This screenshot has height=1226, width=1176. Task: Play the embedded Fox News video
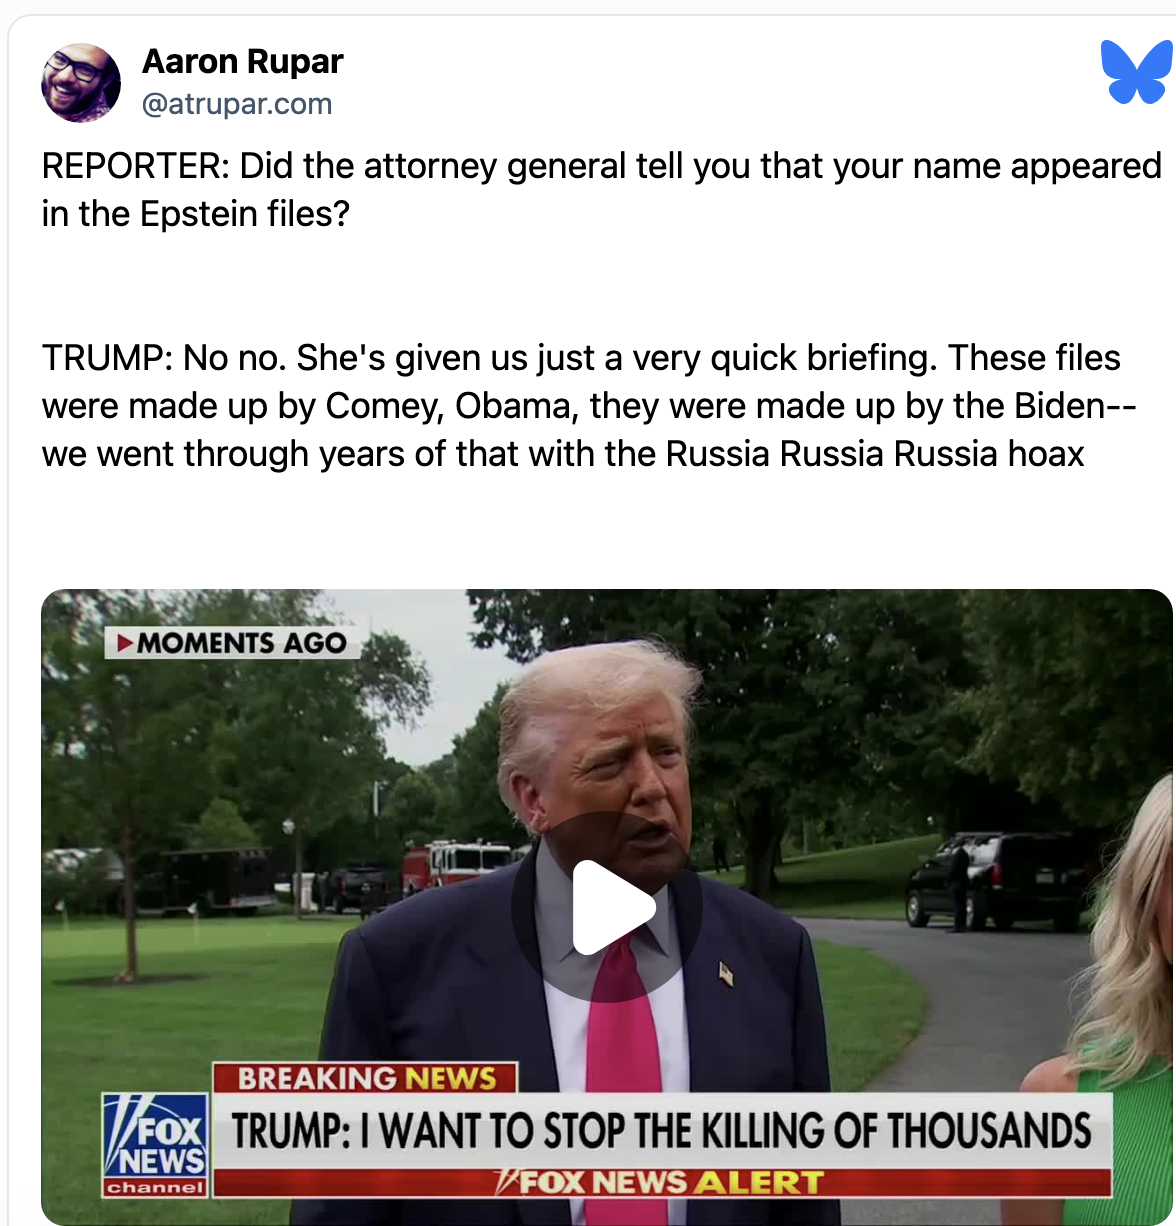point(607,907)
